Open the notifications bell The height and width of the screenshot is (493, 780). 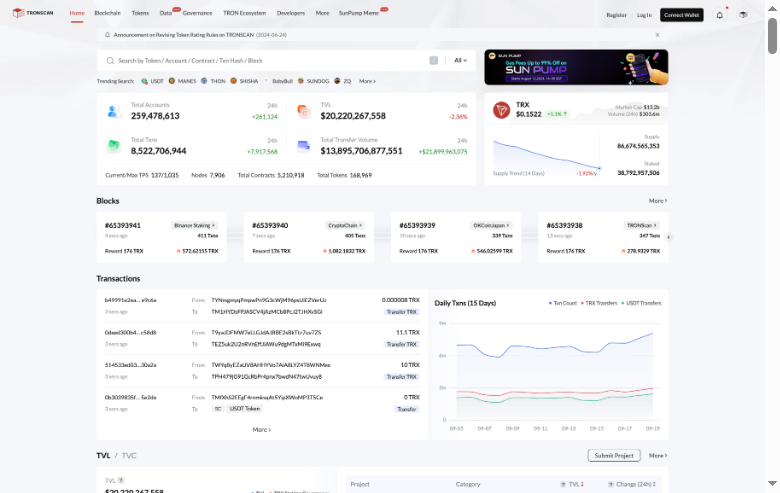[x=719, y=15]
